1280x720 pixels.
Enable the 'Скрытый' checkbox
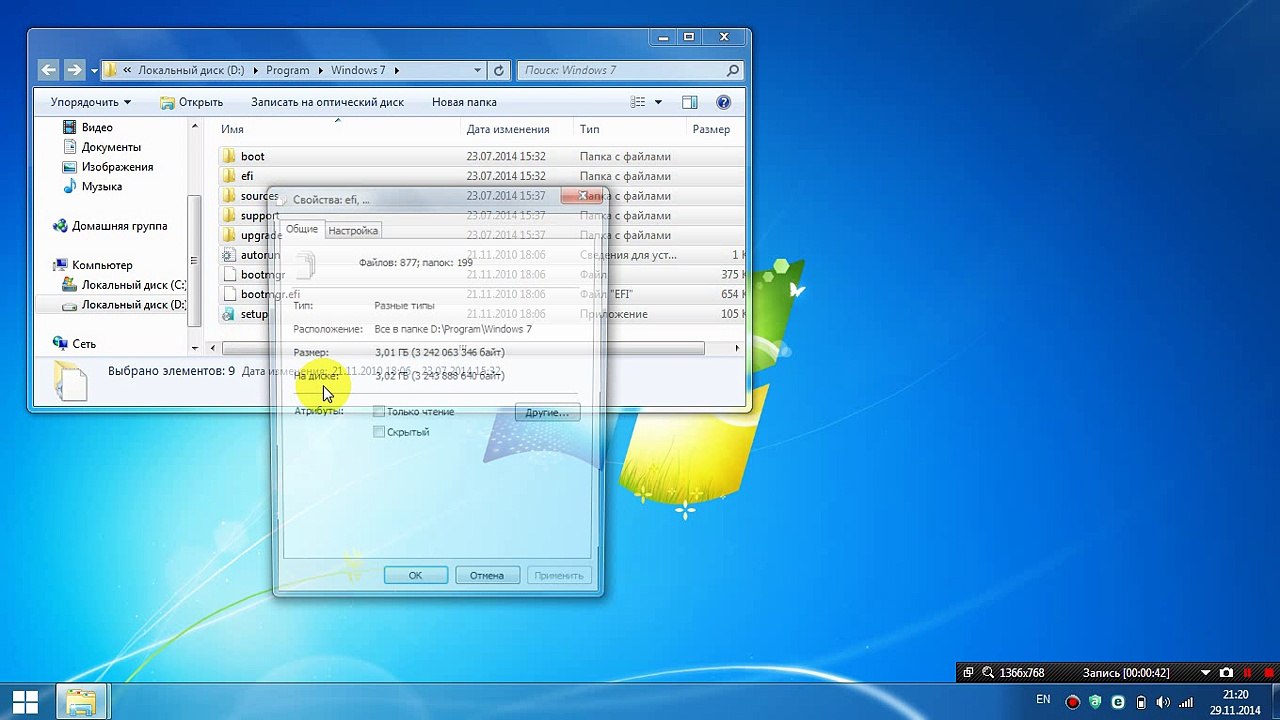tap(379, 432)
